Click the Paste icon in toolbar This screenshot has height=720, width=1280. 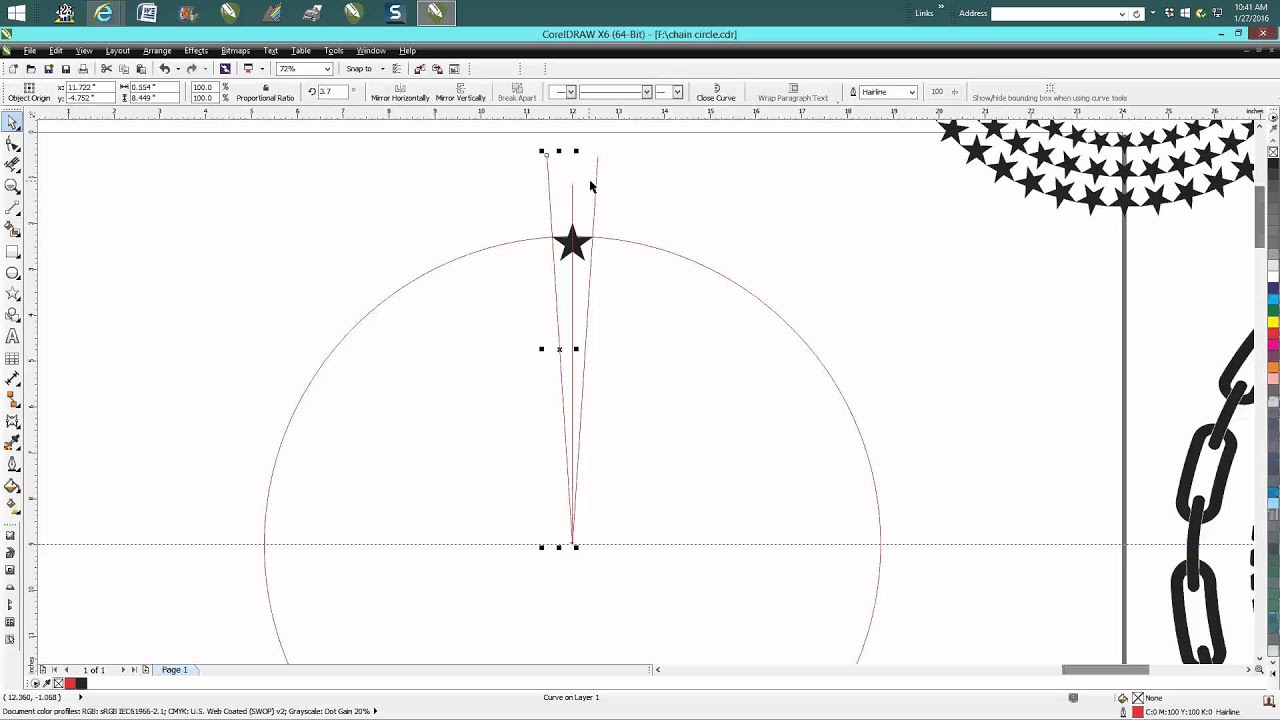click(x=141, y=69)
